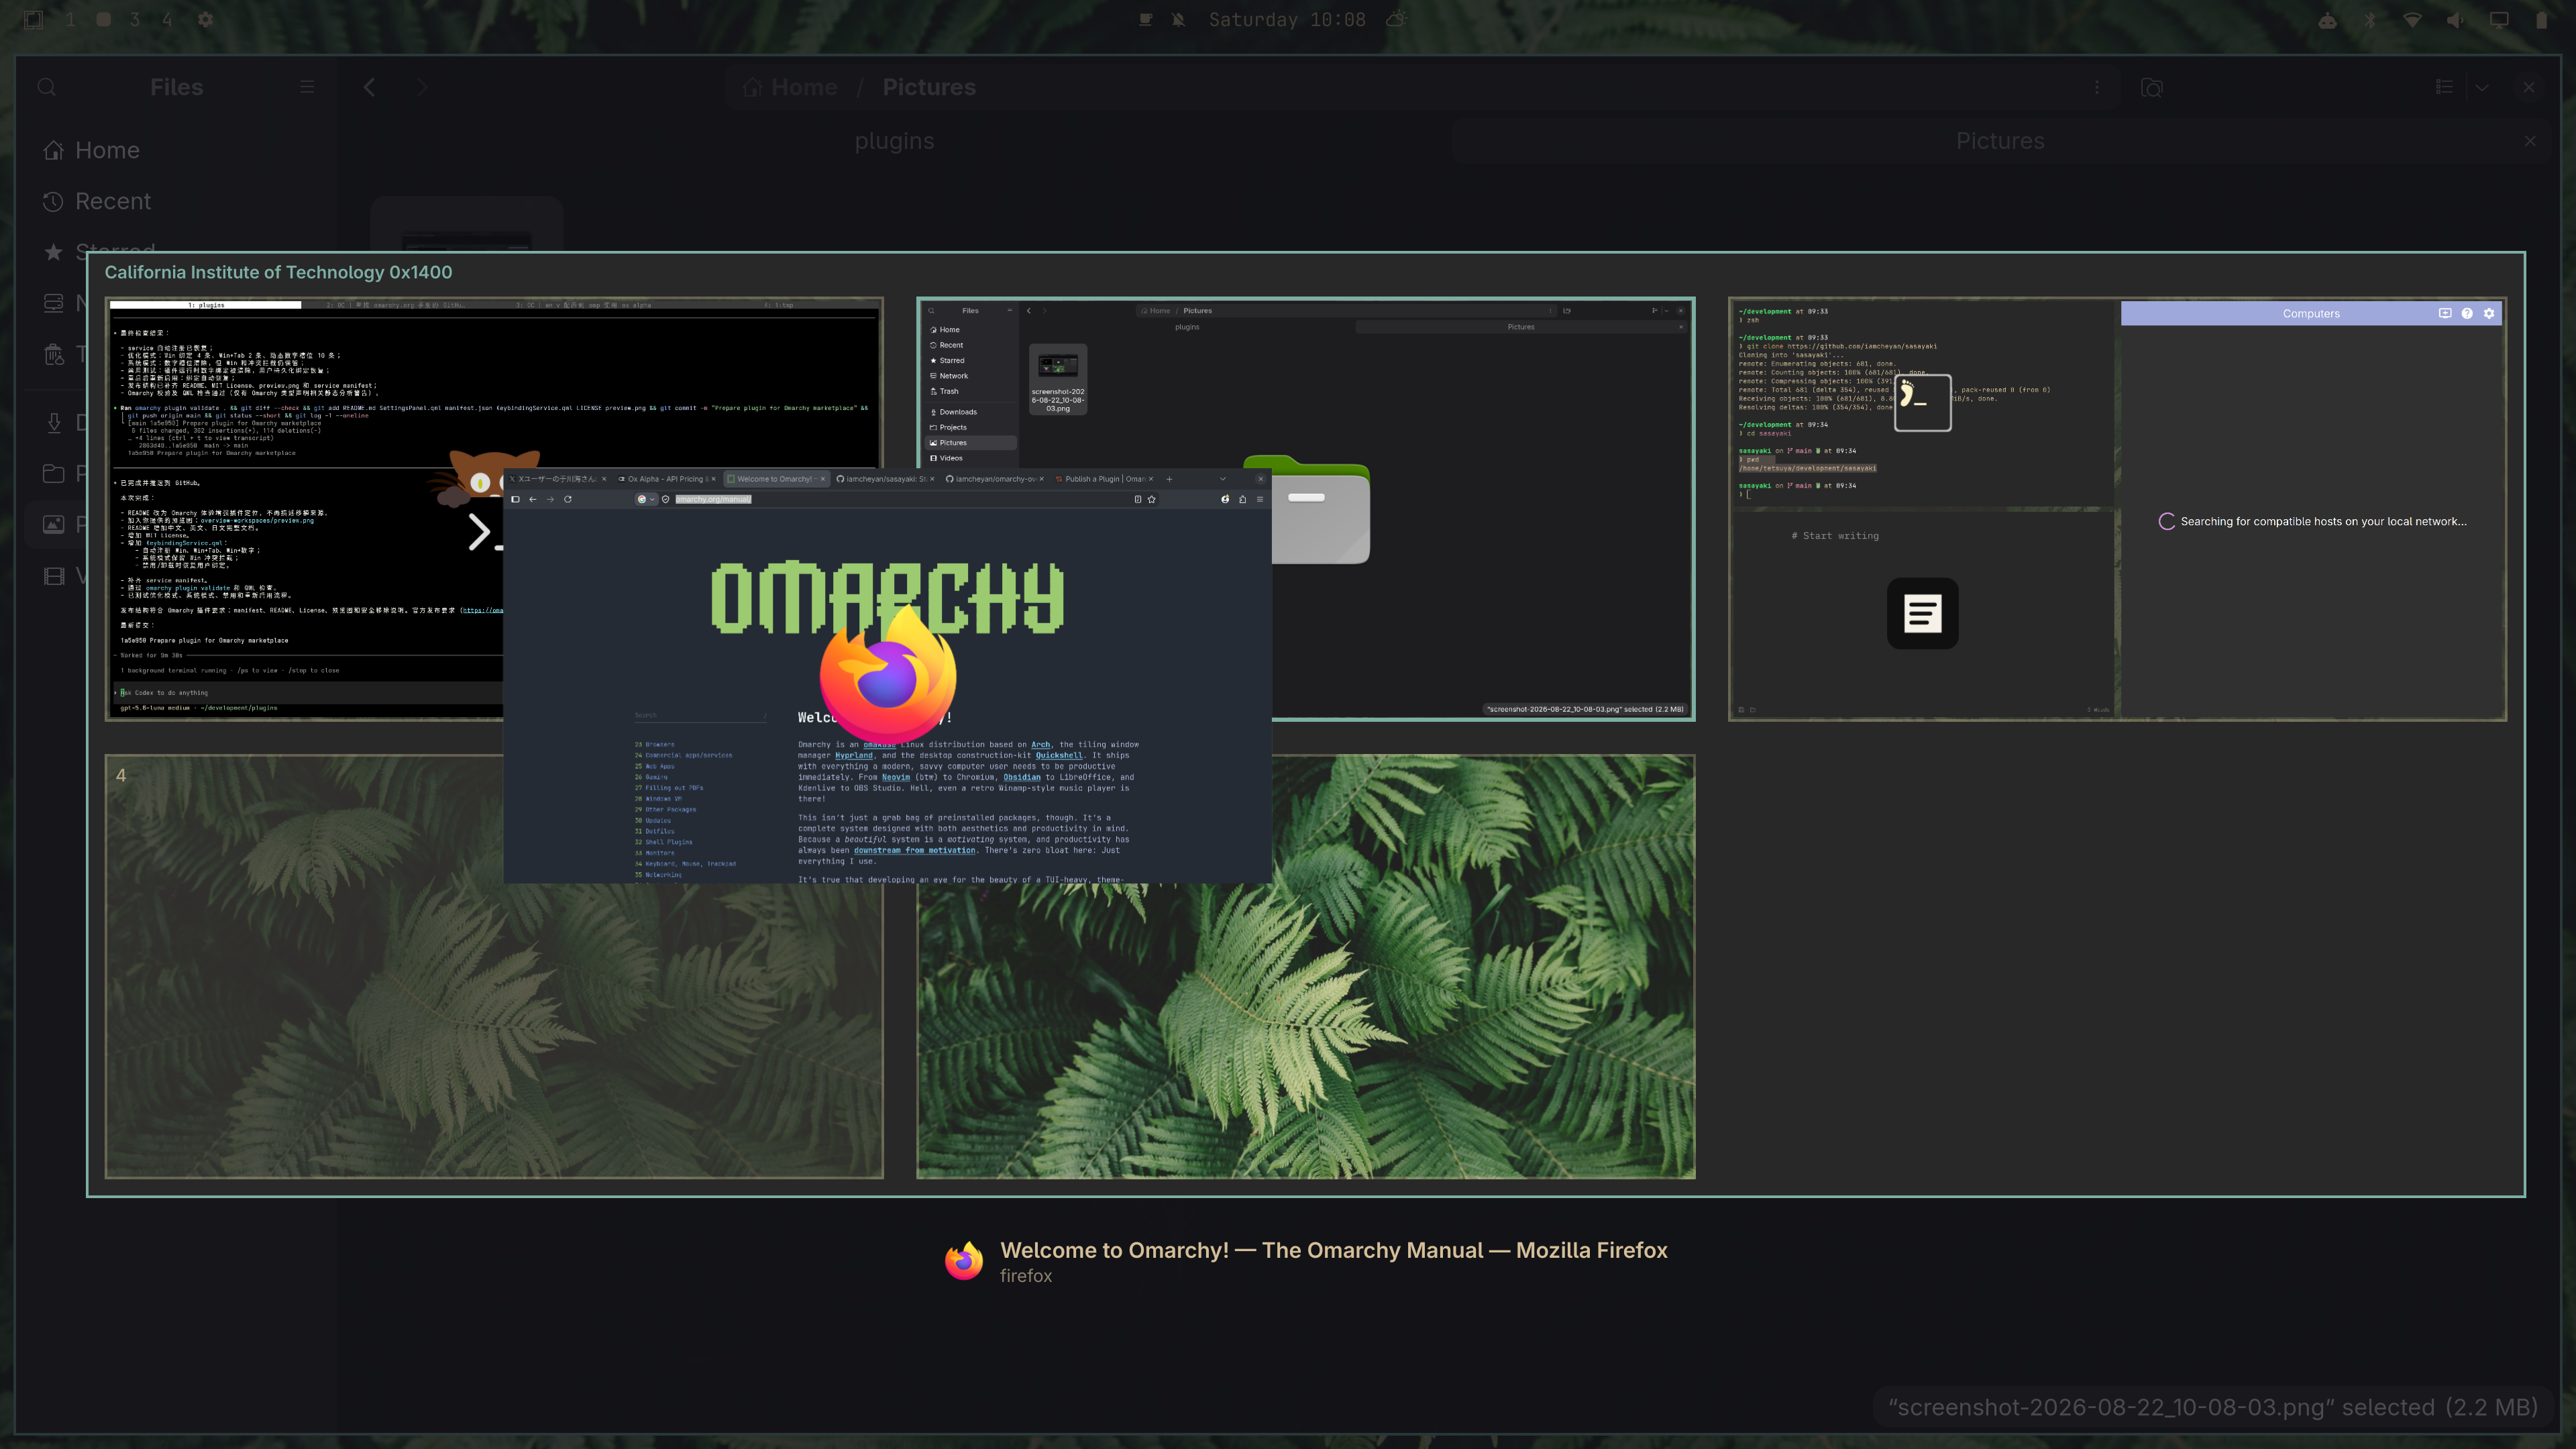Switch to the Ox Alpha - API Pricing tab

pos(667,479)
